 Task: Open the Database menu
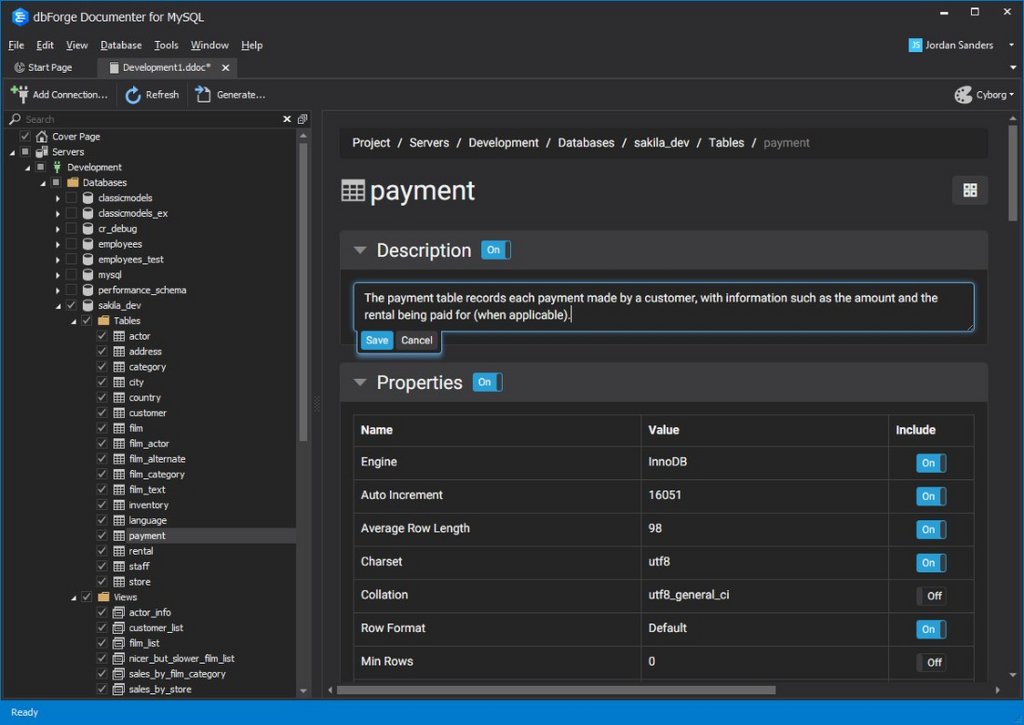tap(121, 45)
